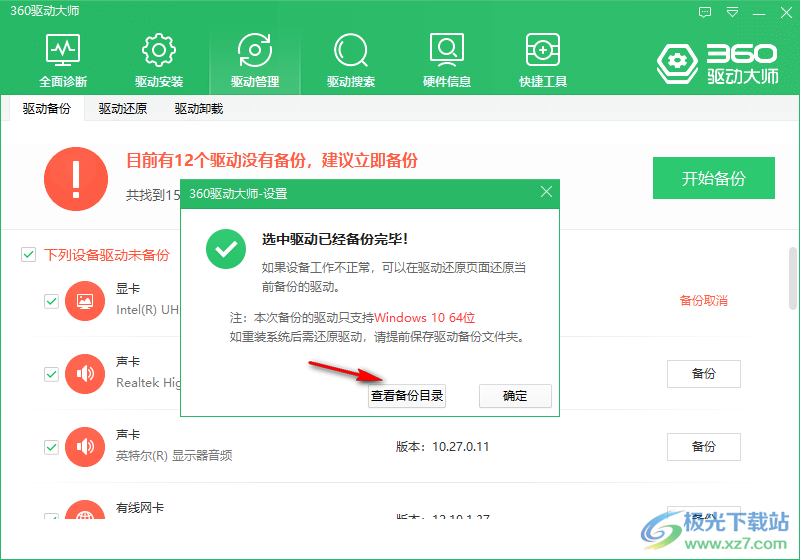Open the 驱动搜索 search icon
This screenshot has width=800, height=560.
351,60
